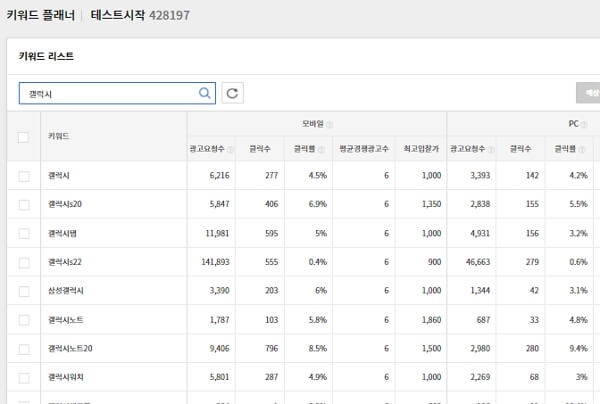Select keyword 갤럭시노트20 in the table
The width and height of the screenshot is (600, 404).
(x=70, y=349)
